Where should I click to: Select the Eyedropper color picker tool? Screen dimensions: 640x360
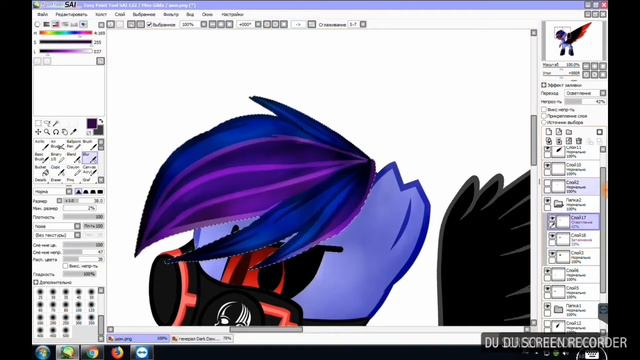click(x=73, y=132)
